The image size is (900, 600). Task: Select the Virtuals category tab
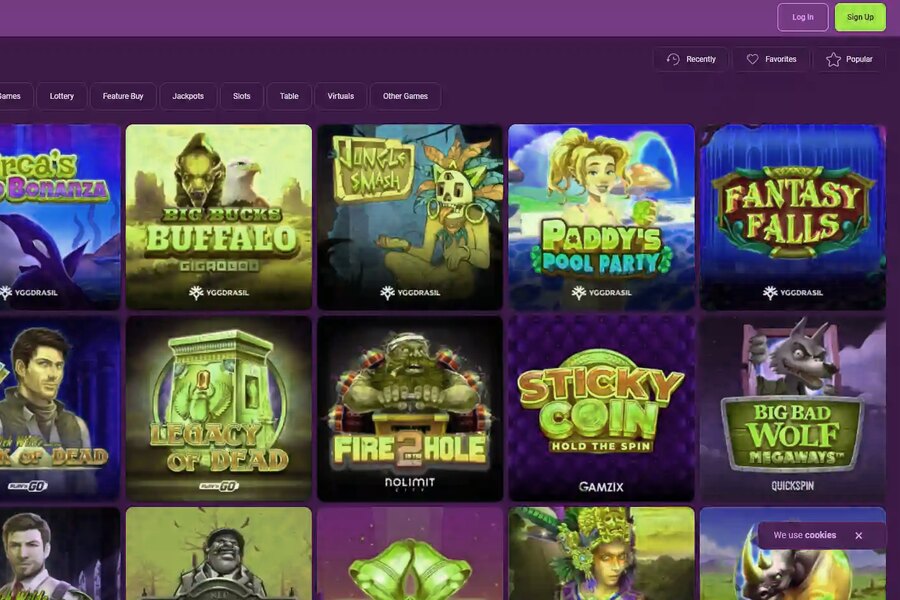341,96
